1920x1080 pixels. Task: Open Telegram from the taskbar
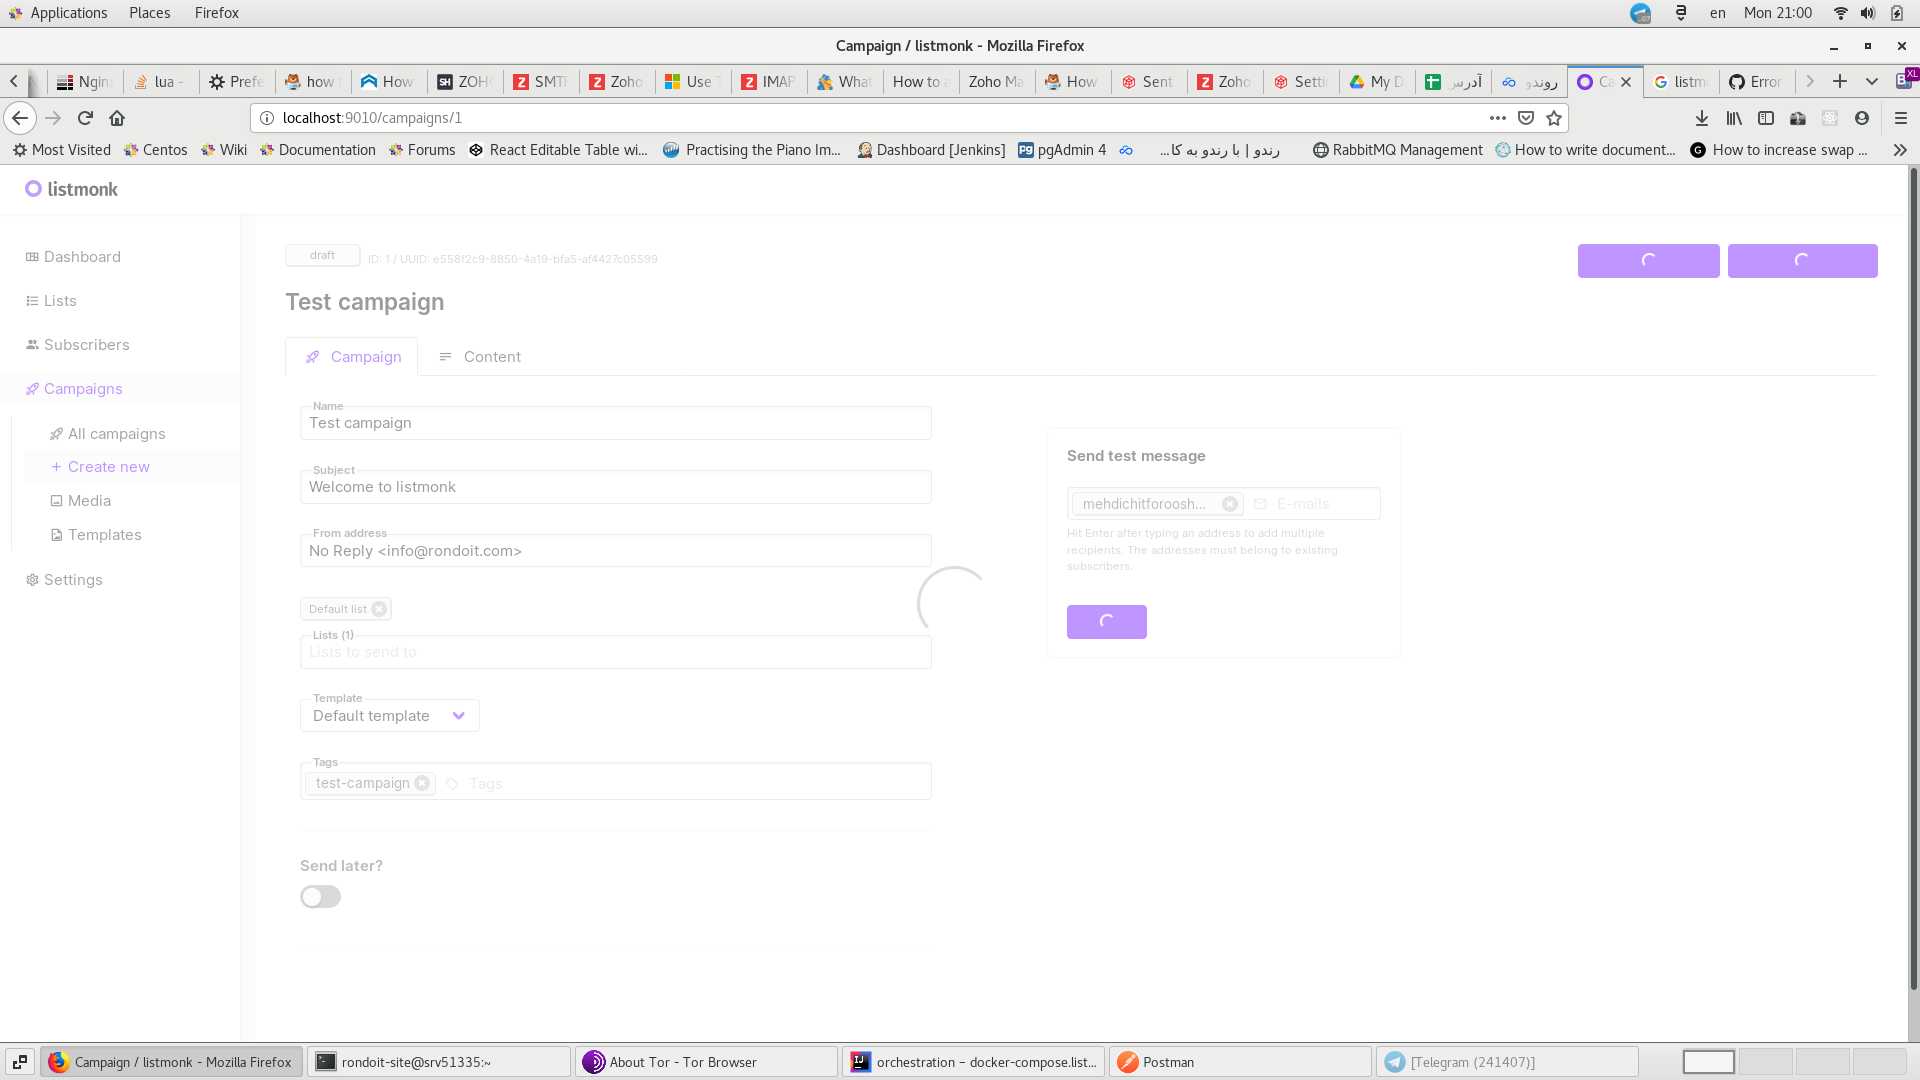point(1470,1062)
